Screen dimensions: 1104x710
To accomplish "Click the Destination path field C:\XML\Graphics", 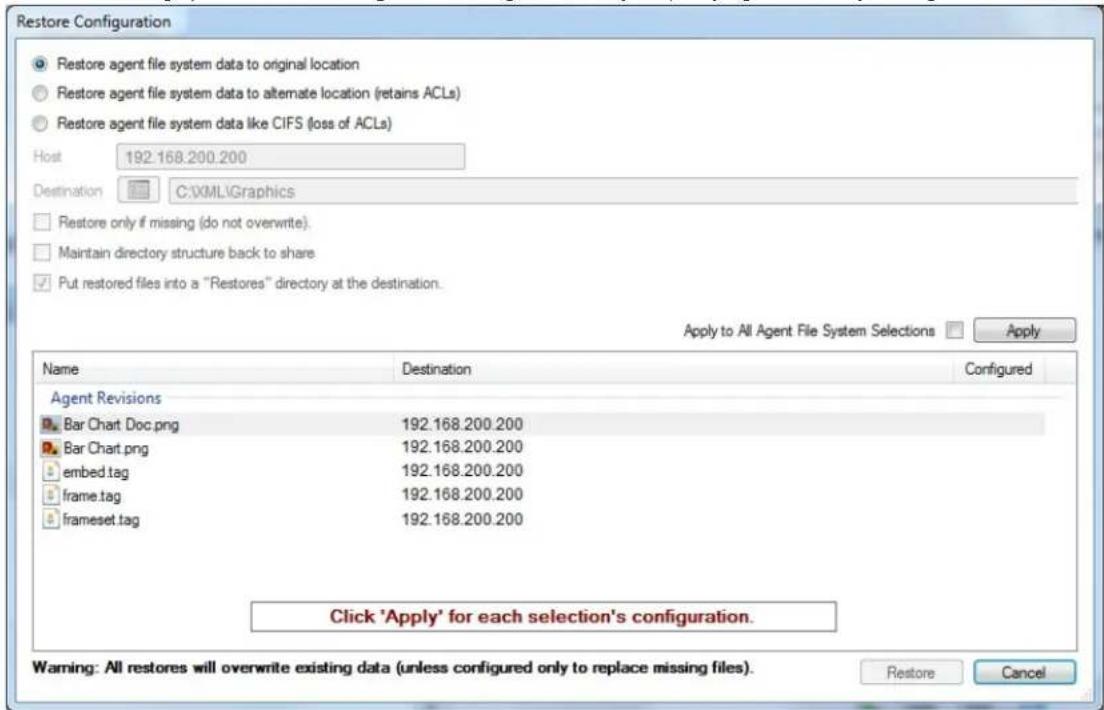I will click(623, 191).
